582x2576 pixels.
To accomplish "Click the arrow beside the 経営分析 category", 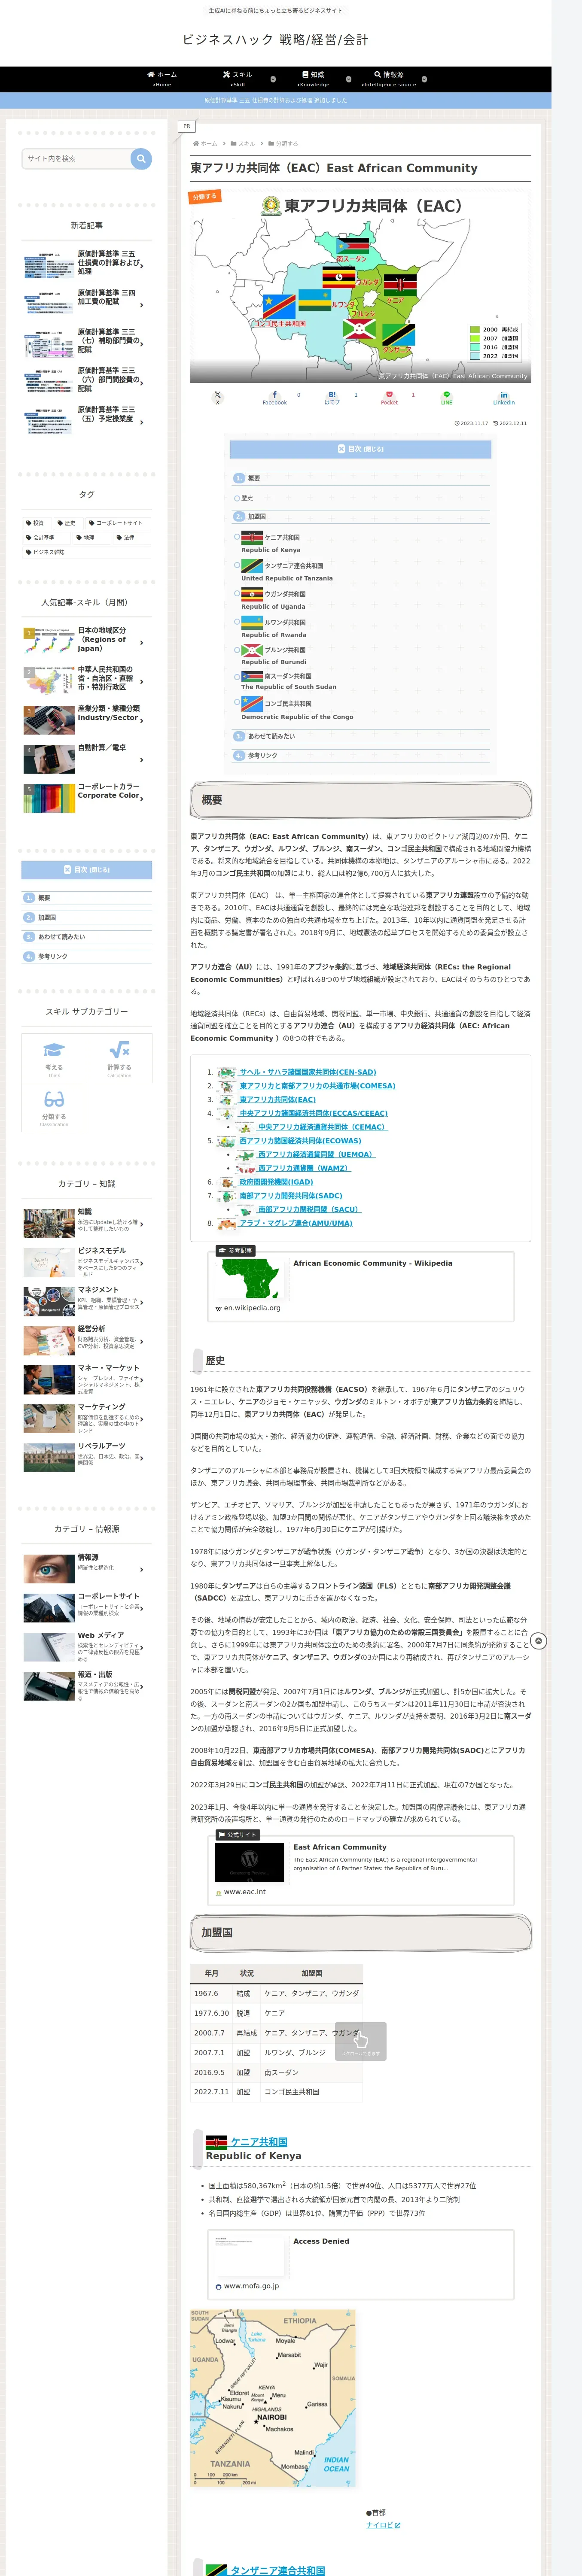I will 142,1342.
